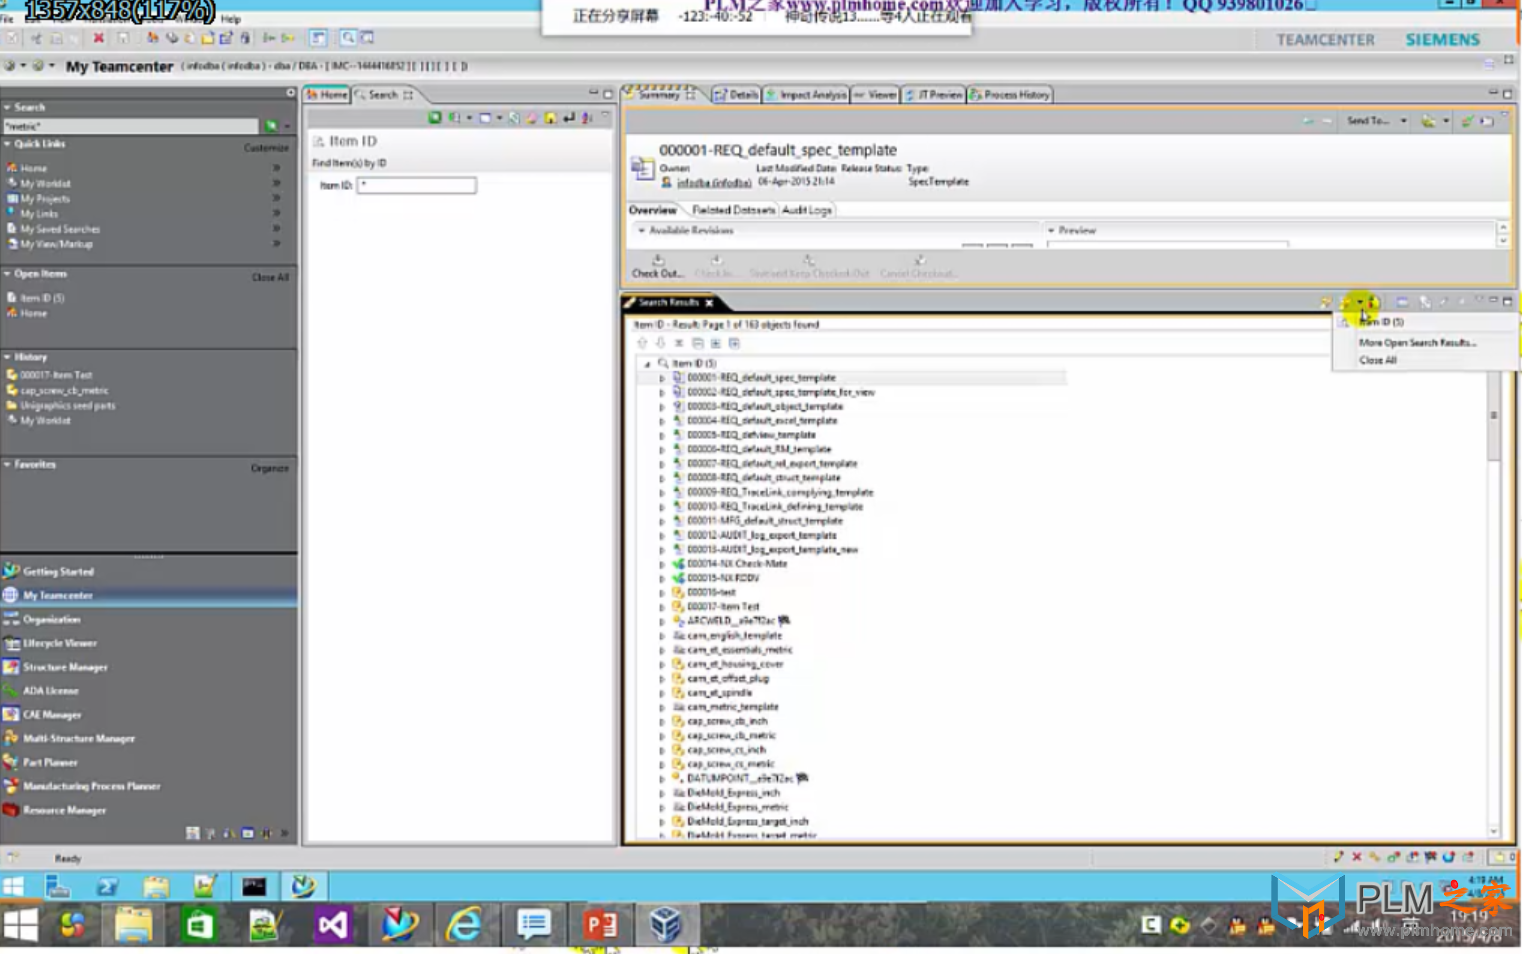This screenshot has height=954, width=1522.
Task: Open Part Planner application
Action: click(x=50, y=762)
